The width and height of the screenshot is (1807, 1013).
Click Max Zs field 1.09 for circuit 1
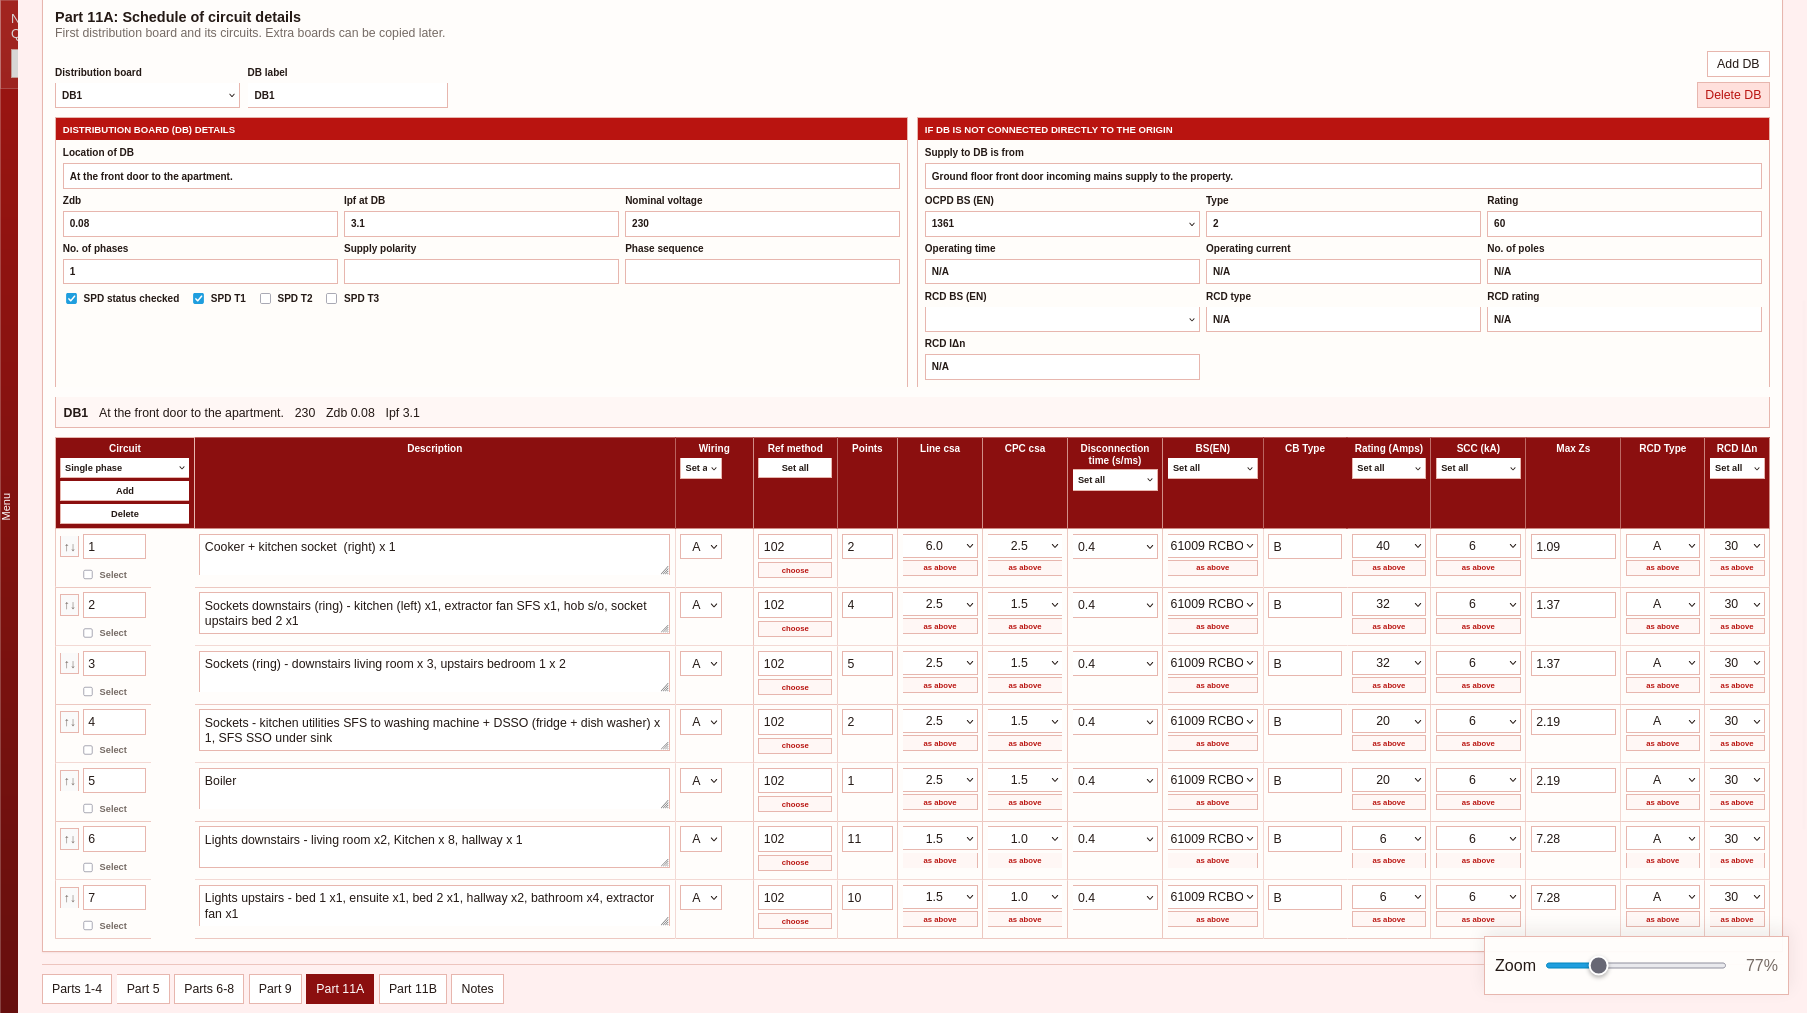(x=1573, y=547)
